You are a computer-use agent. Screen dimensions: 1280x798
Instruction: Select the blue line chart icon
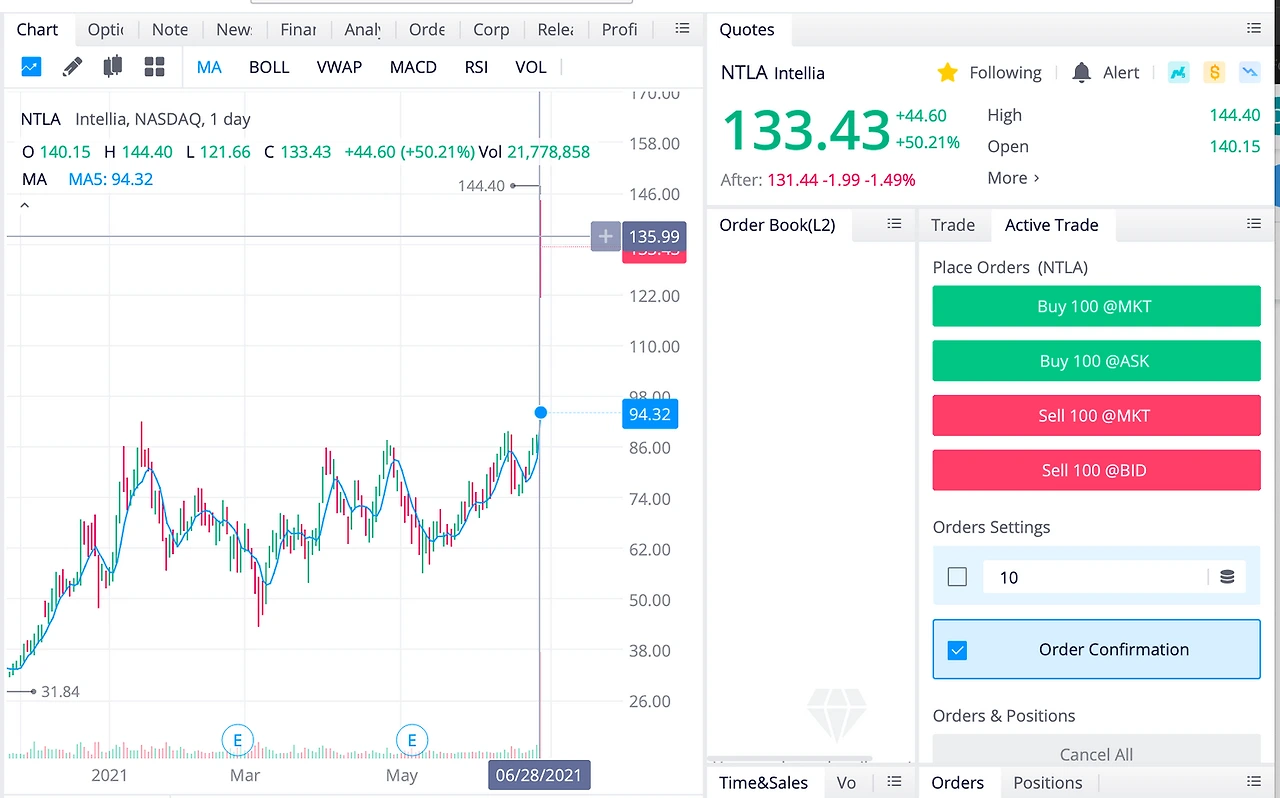pyautogui.click(x=31, y=67)
